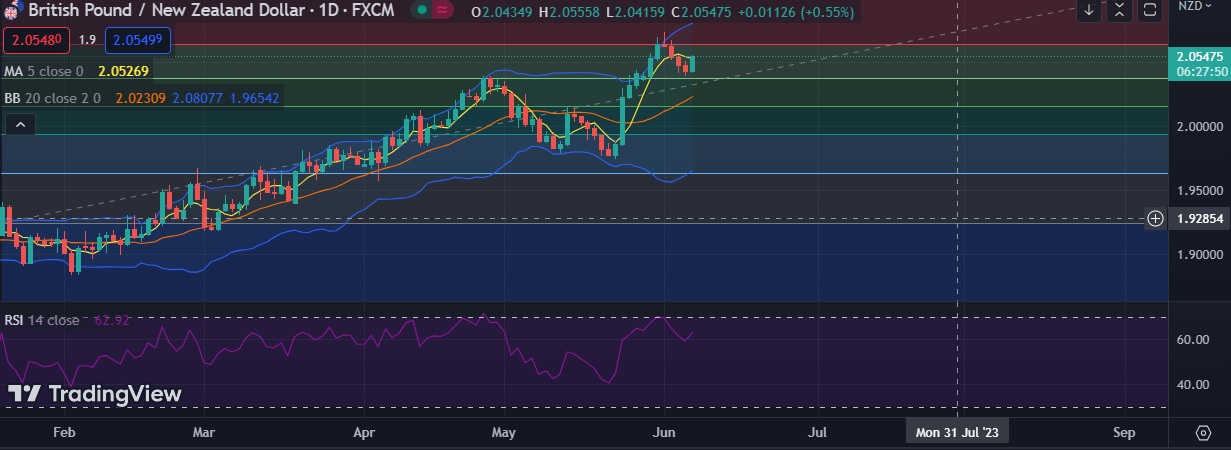Collapse the indicator legend with chevron arrow
This screenshot has height=450, width=1231.
[x=20, y=125]
